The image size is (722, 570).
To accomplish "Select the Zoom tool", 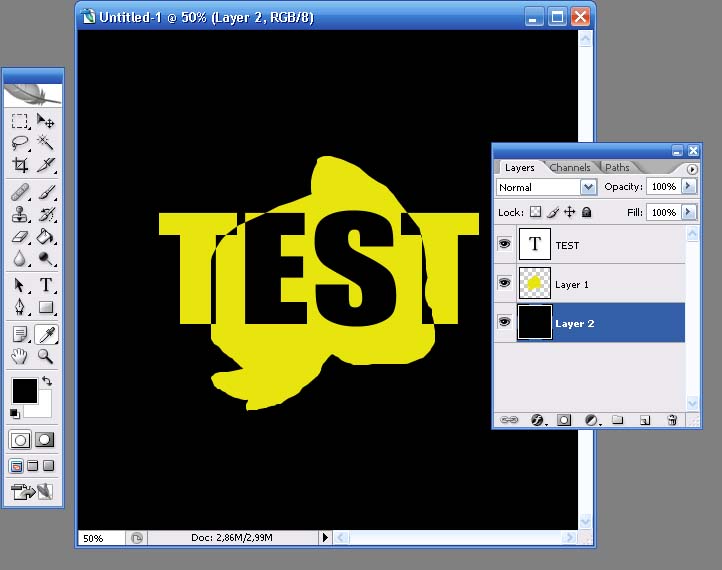I will [x=46, y=356].
